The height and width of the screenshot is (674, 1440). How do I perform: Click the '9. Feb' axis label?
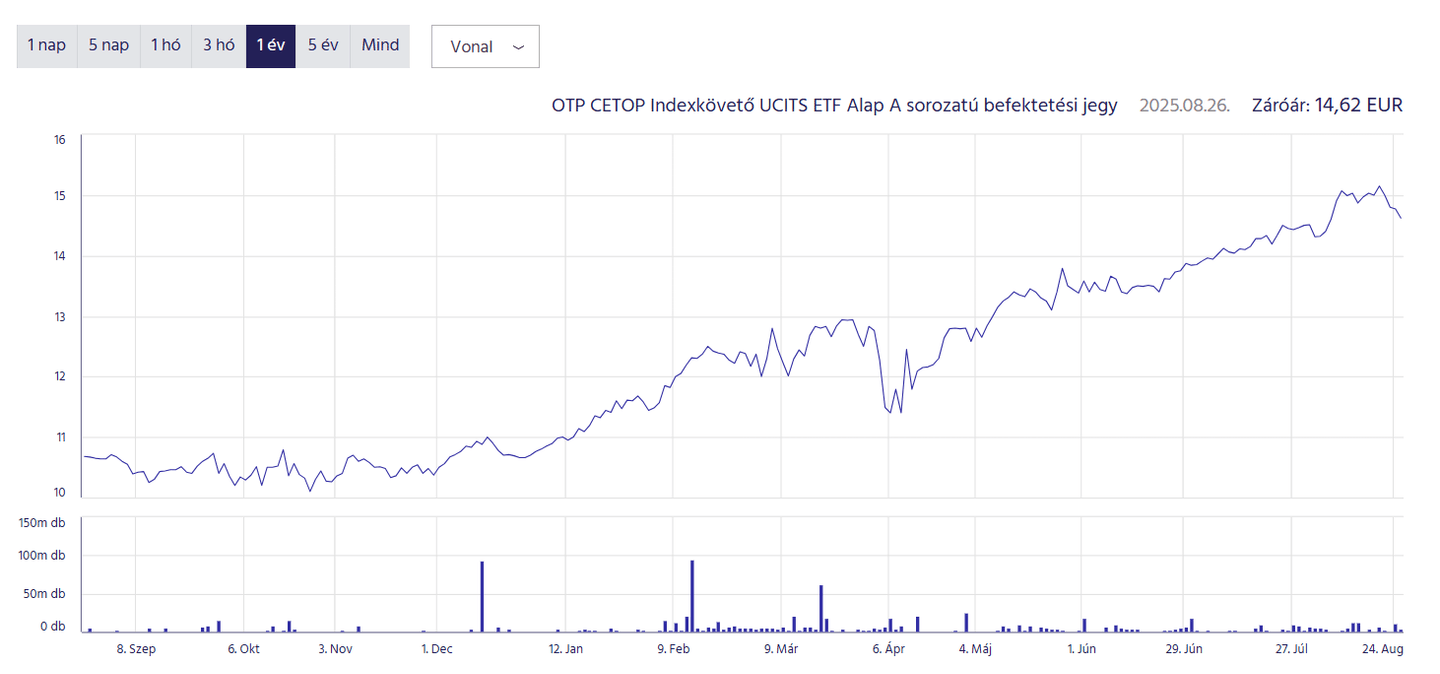pyautogui.click(x=674, y=648)
